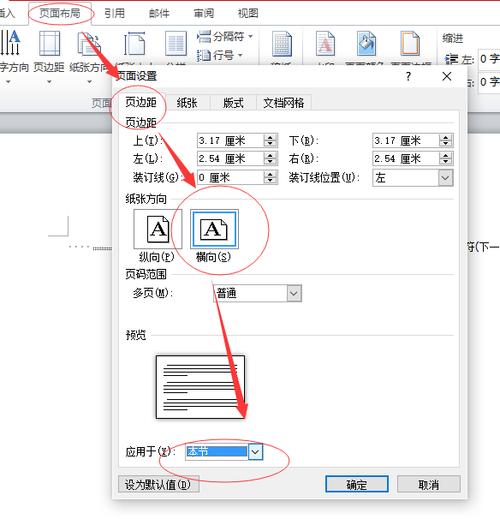Close the 页面设置 dialog with X
This screenshot has width=500, height=519.
click(x=447, y=76)
